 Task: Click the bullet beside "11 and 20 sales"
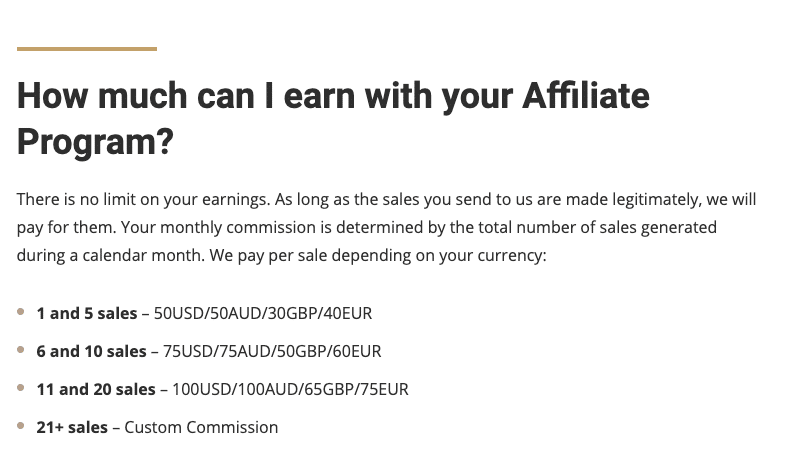(21, 389)
